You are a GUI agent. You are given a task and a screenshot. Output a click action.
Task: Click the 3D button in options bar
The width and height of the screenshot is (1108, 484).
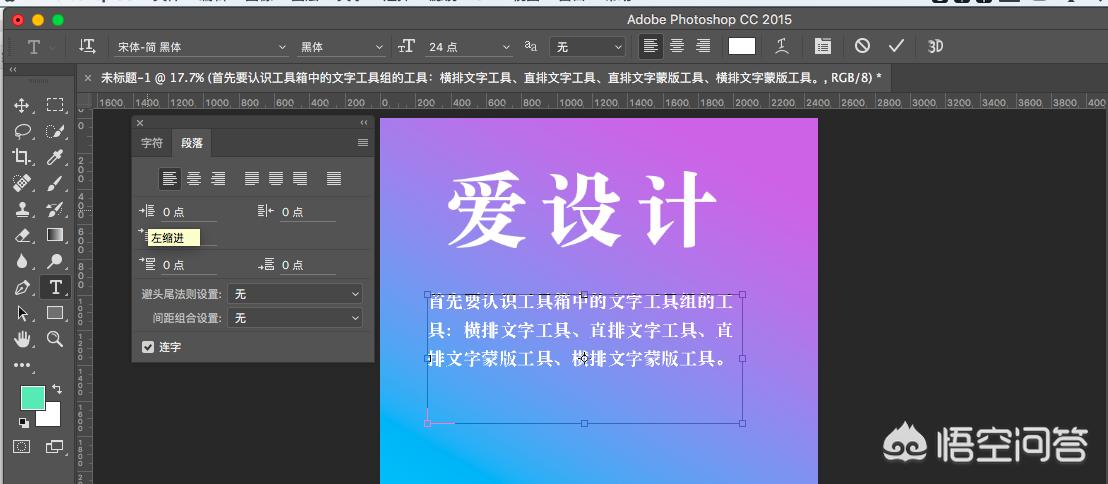[936, 47]
